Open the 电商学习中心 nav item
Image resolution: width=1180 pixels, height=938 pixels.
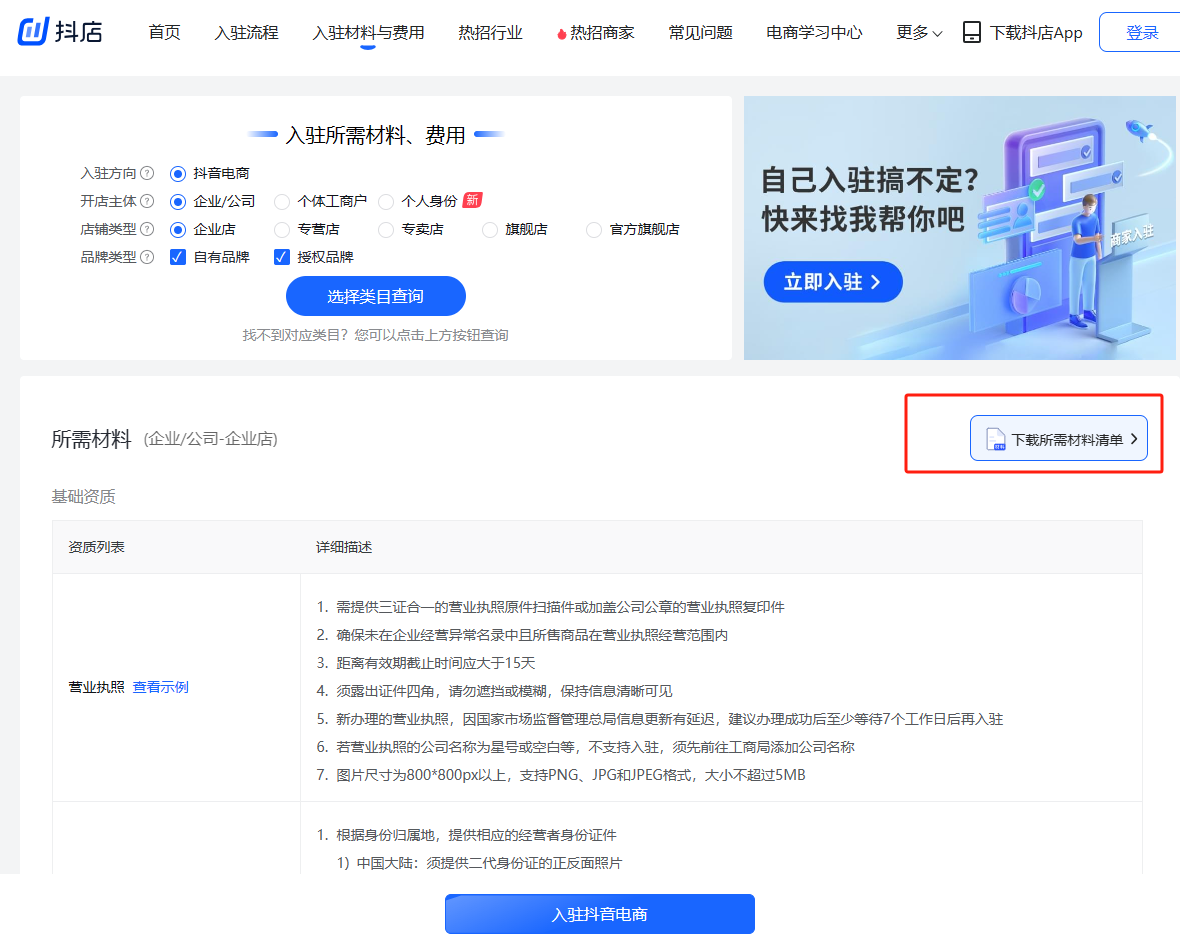814,32
